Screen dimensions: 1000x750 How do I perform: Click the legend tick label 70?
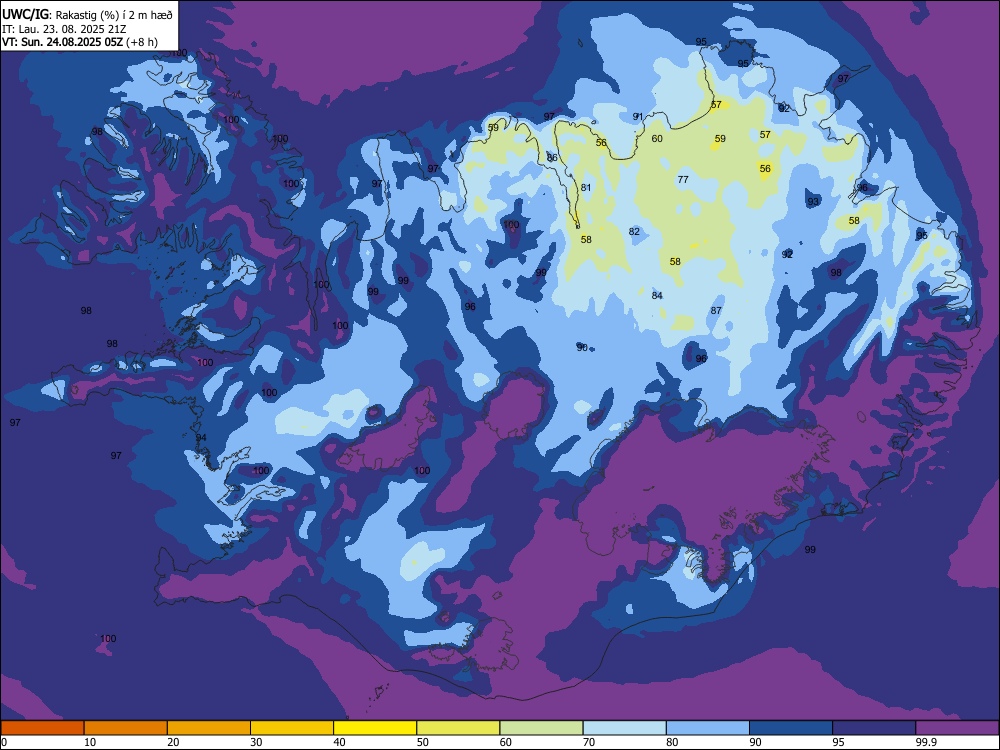pos(589,742)
